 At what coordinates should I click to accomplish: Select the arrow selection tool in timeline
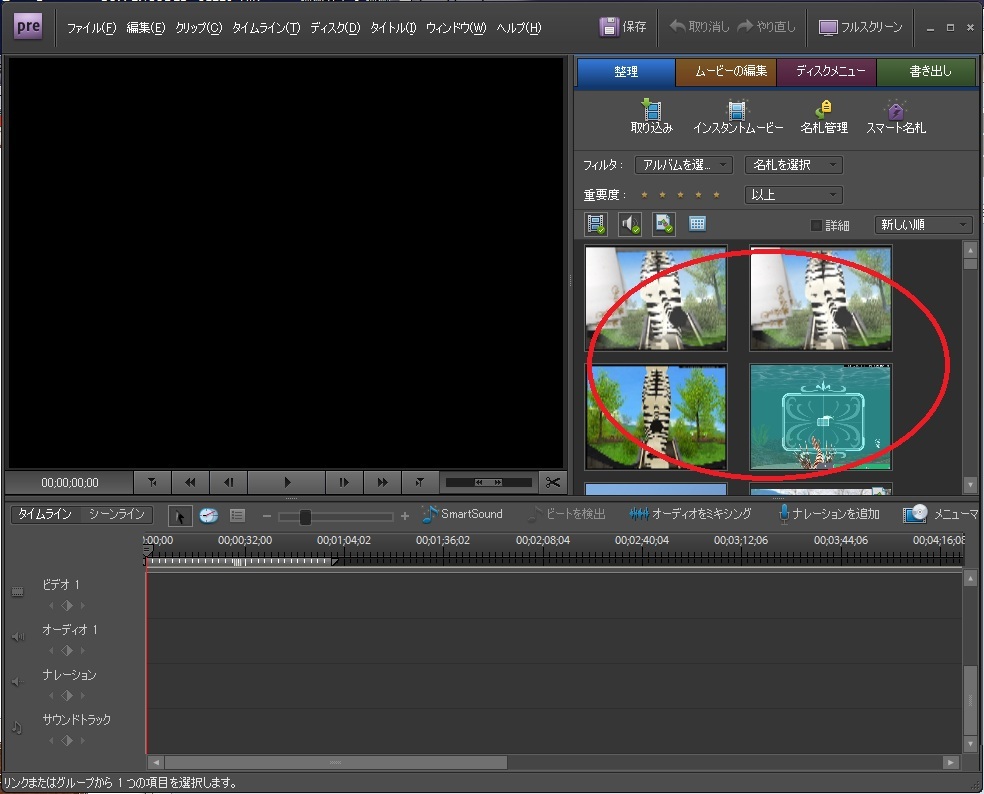(180, 515)
